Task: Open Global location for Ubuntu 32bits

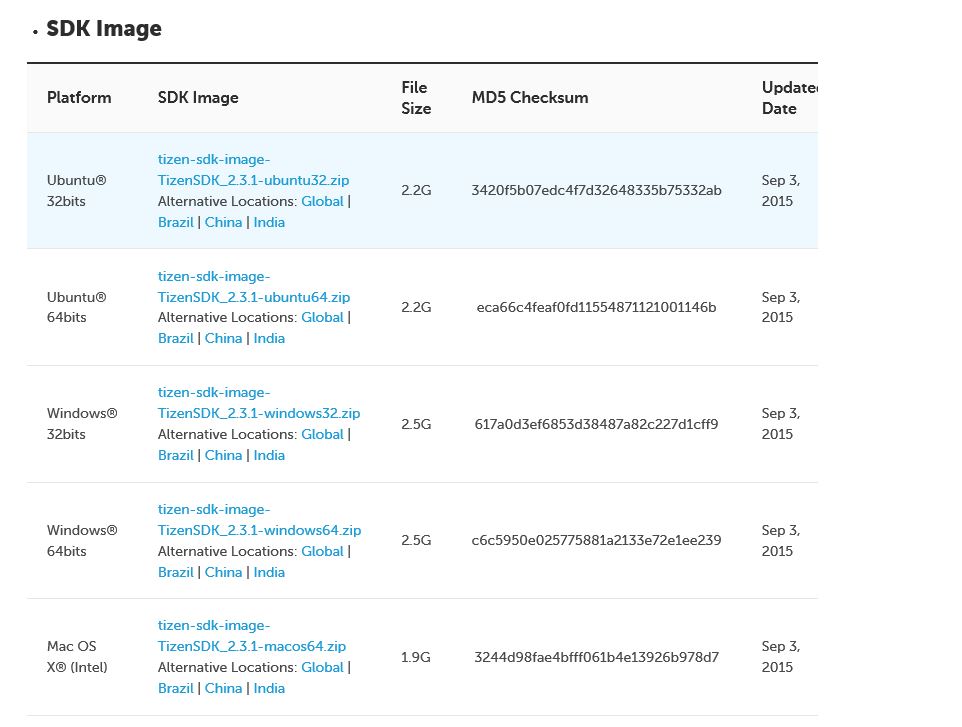Action: [322, 201]
